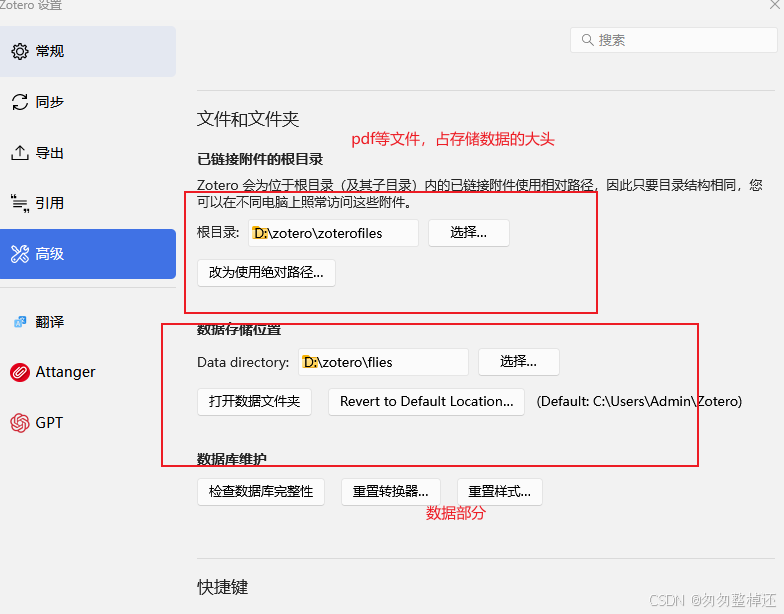
Task: Click Revert to Default Location... button
Action: tap(426, 402)
